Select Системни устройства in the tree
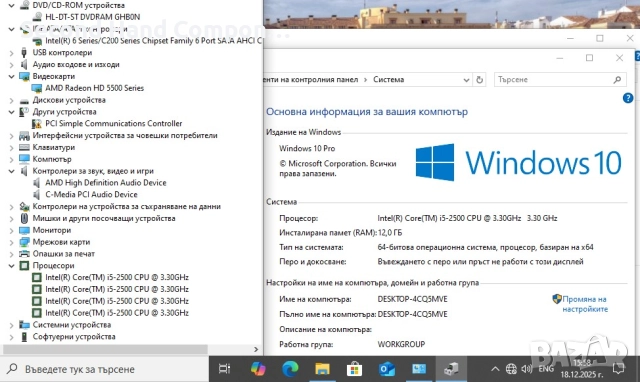Image resolution: width=640 pixels, height=382 pixels. click(72, 325)
